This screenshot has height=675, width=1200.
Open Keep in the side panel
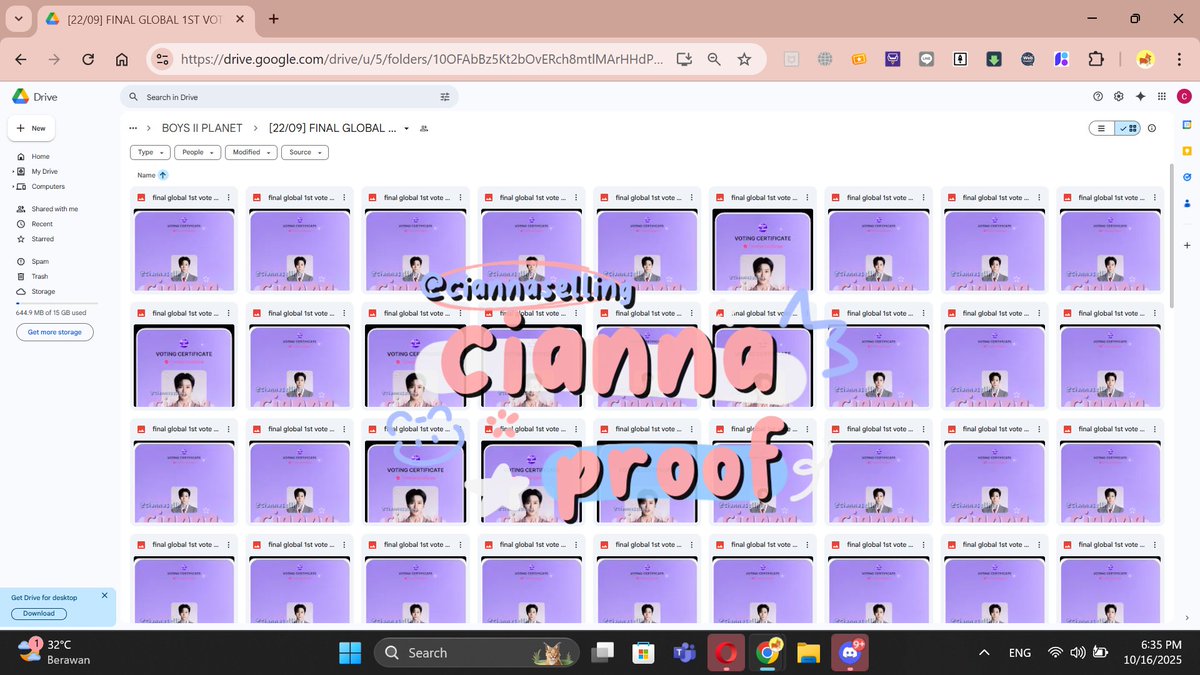[1186, 149]
